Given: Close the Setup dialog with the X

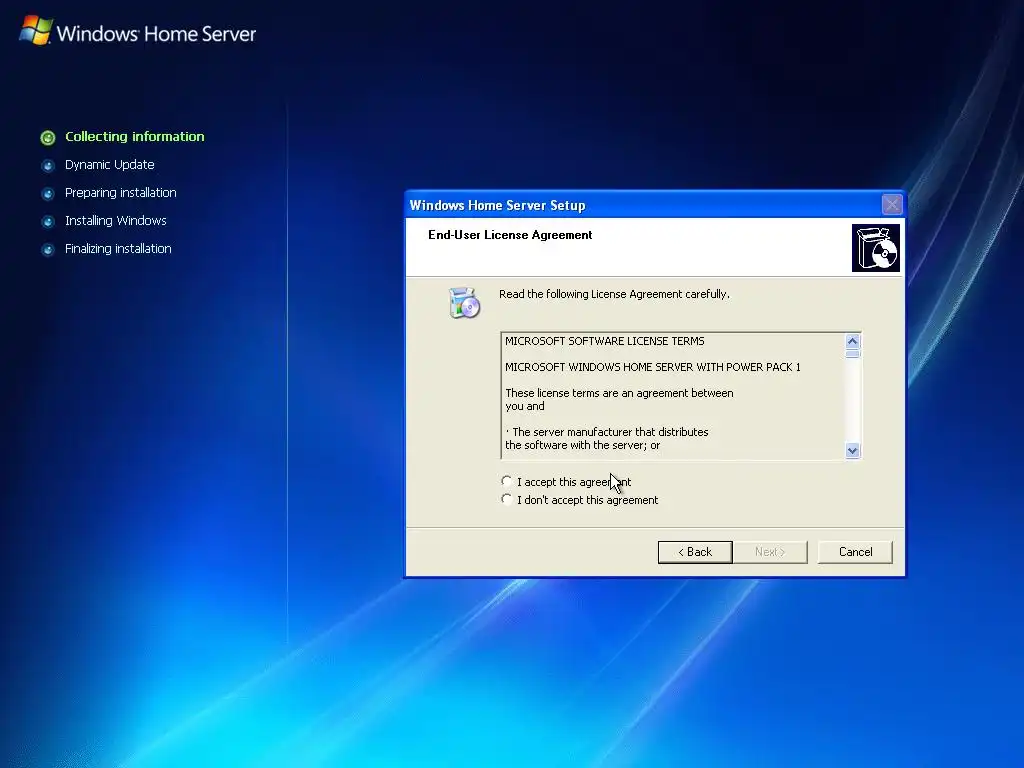Looking at the screenshot, I should click(891, 205).
